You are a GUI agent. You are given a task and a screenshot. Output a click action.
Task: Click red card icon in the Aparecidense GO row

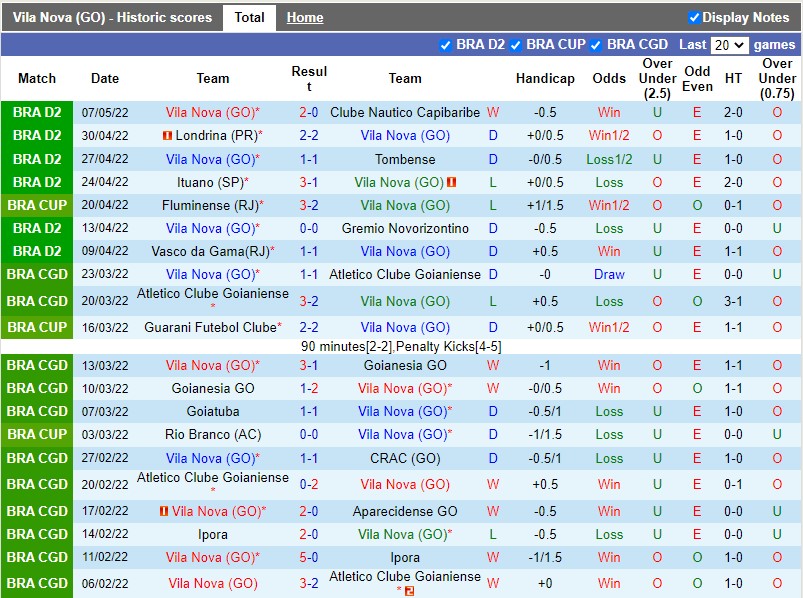pos(163,511)
